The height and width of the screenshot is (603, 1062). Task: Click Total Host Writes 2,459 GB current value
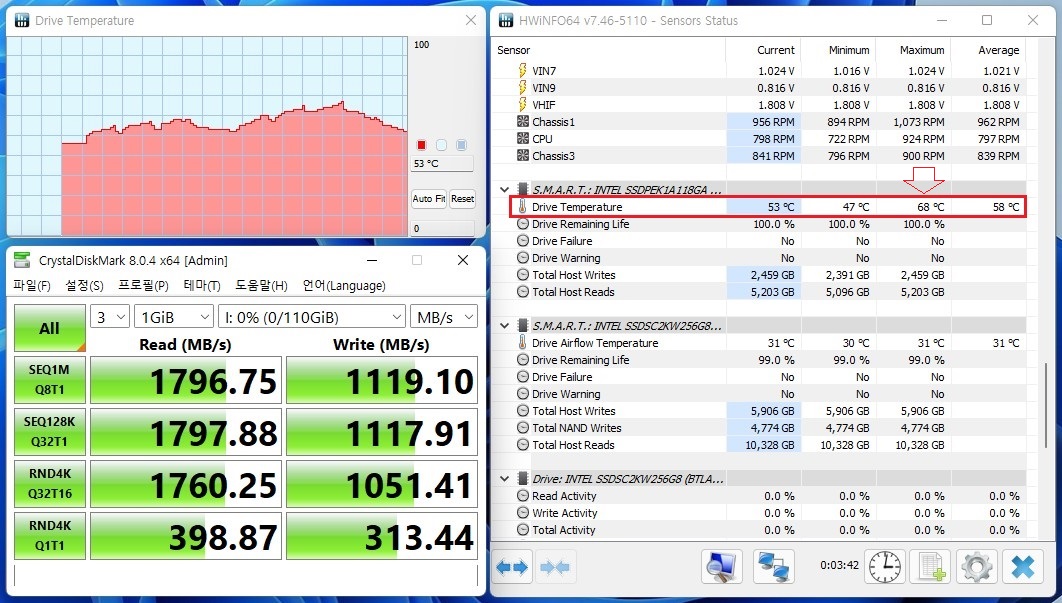tap(772, 275)
